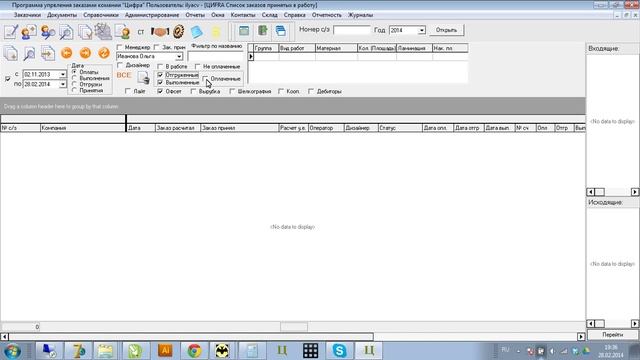Check the 'Шелкография' checkbox

(x=232, y=91)
